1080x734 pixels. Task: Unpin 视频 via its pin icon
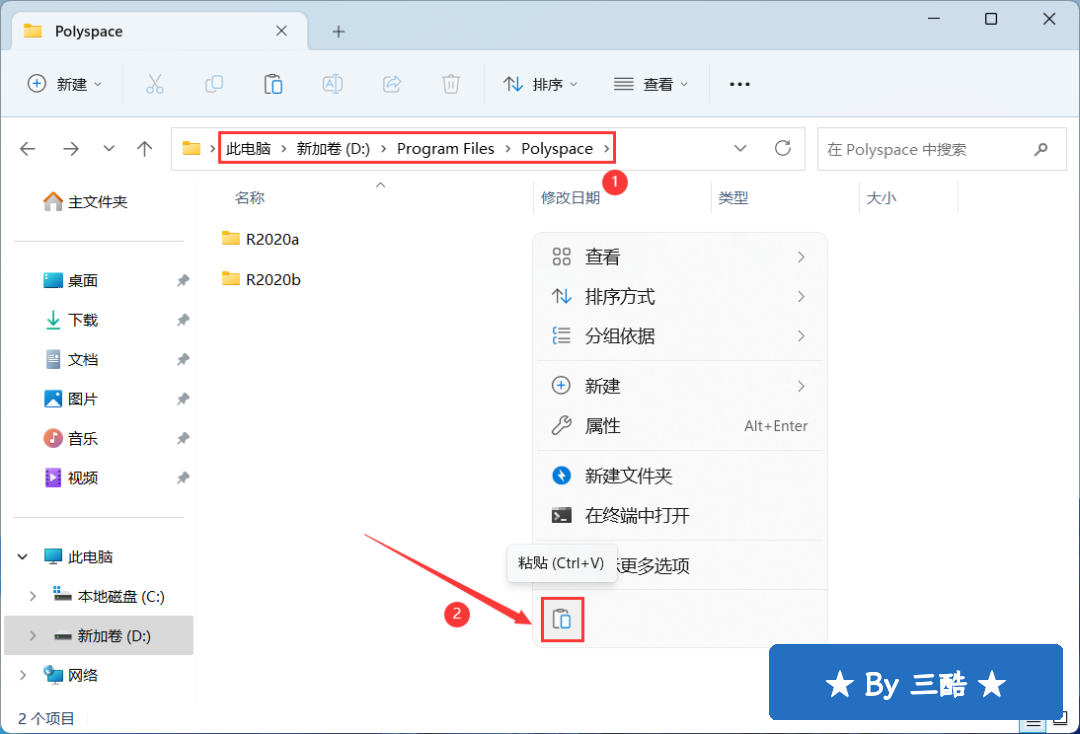point(183,478)
